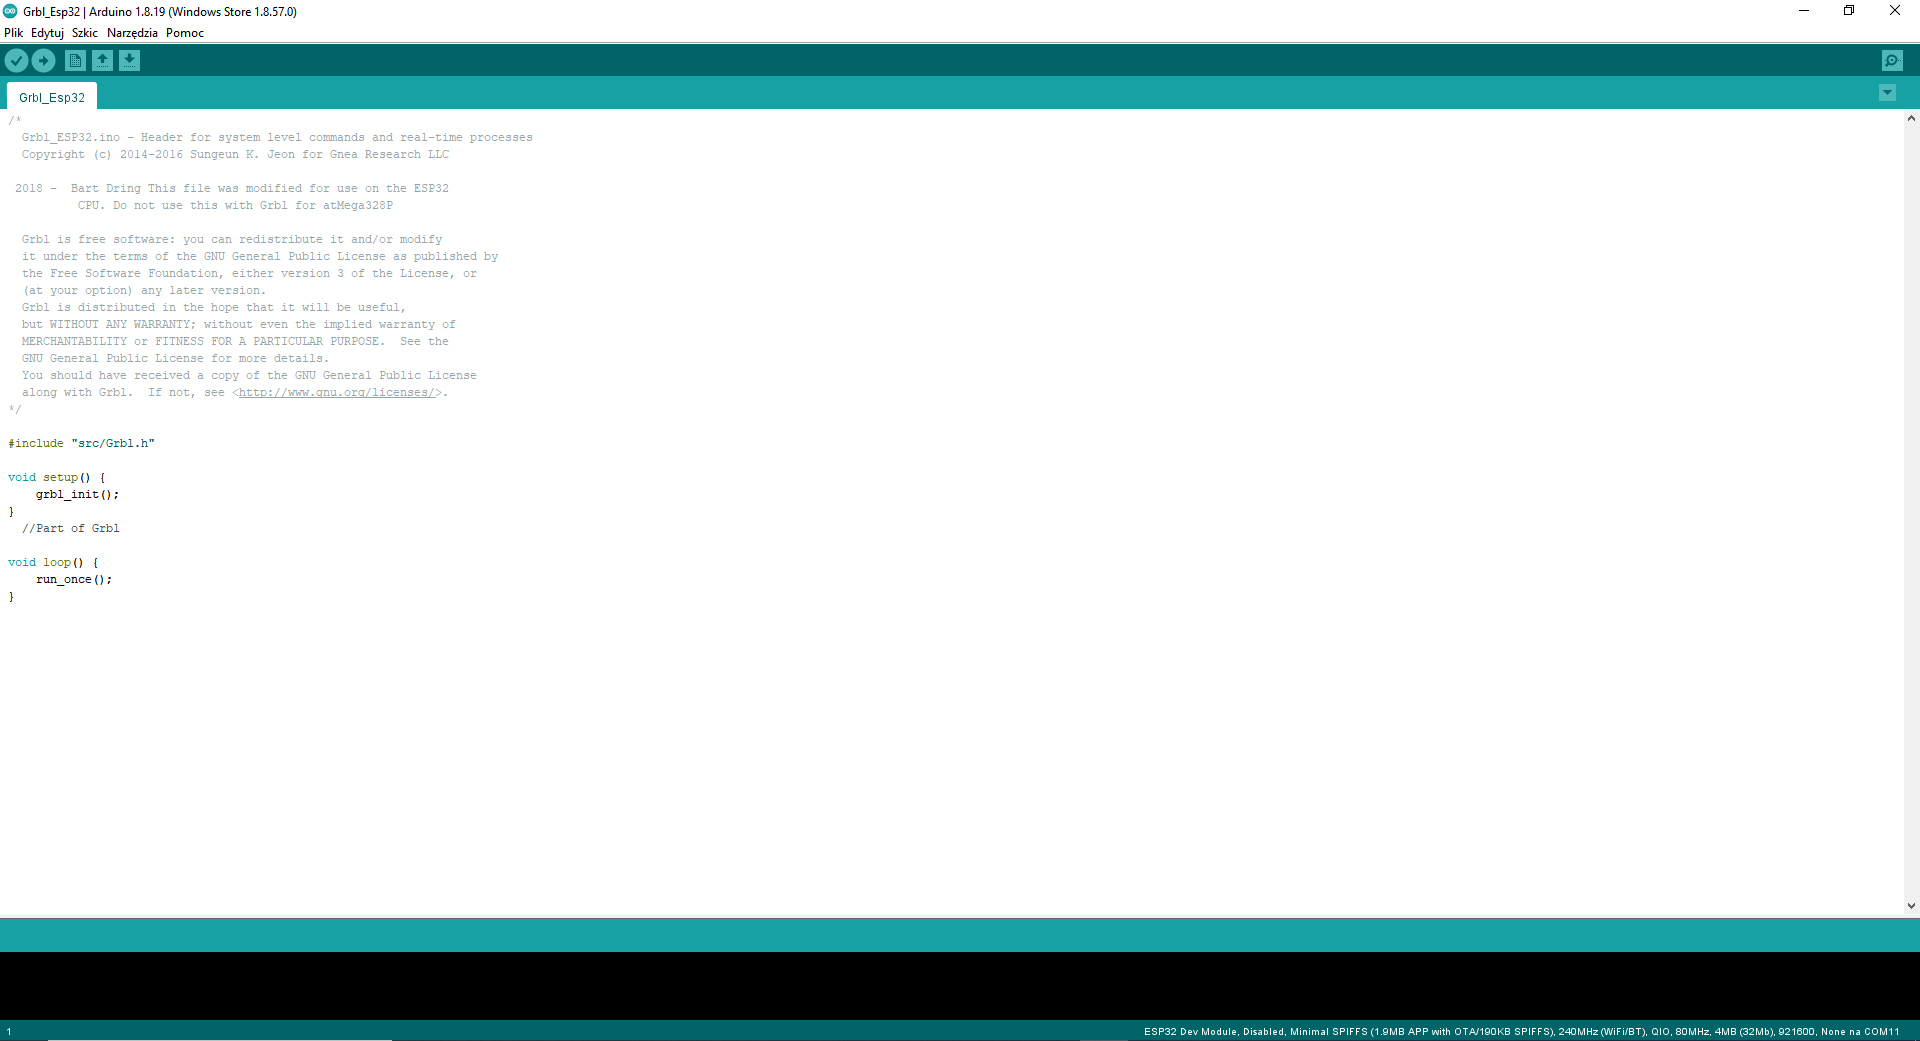
Task: Click the #include "src/Grbl.h" line
Action: click(82, 444)
